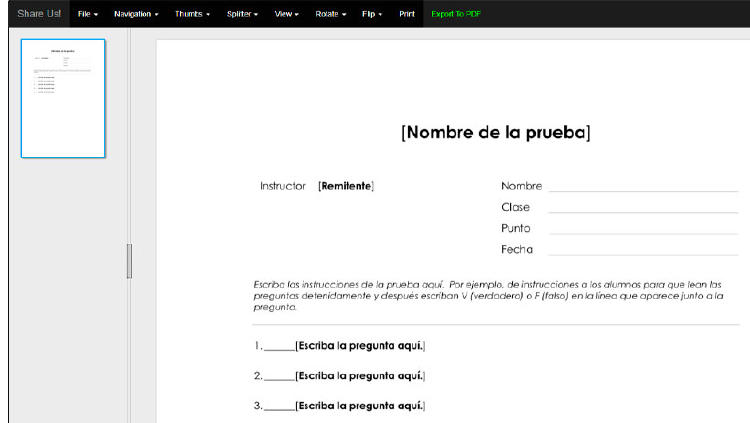The width and height of the screenshot is (750, 423).
Task: Select the [Remitente] instructor placeholder
Action: click(346, 186)
